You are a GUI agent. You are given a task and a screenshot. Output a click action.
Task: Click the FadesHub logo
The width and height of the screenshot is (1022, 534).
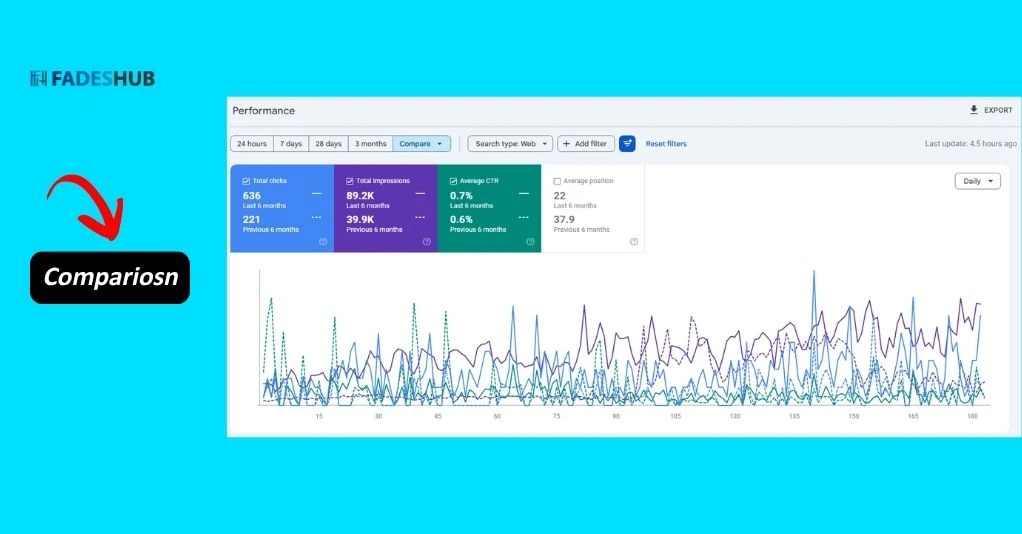point(92,78)
